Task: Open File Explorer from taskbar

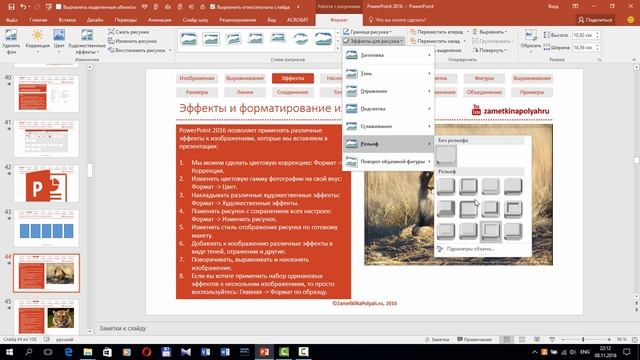Action: click(88, 352)
